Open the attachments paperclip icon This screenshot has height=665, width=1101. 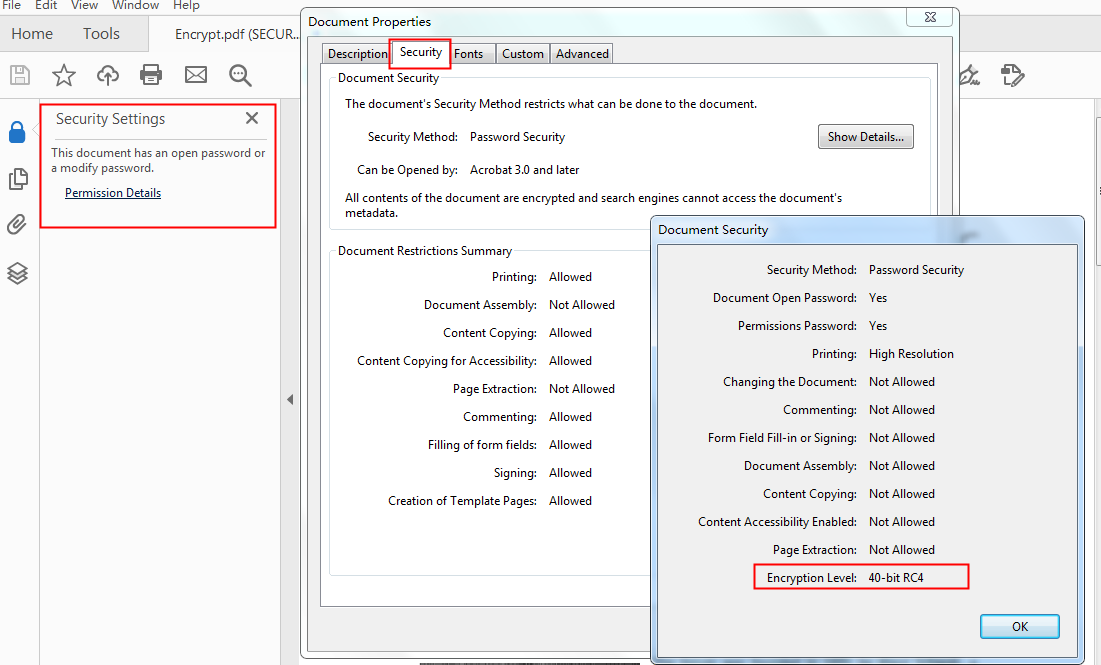tap(17, 225)
